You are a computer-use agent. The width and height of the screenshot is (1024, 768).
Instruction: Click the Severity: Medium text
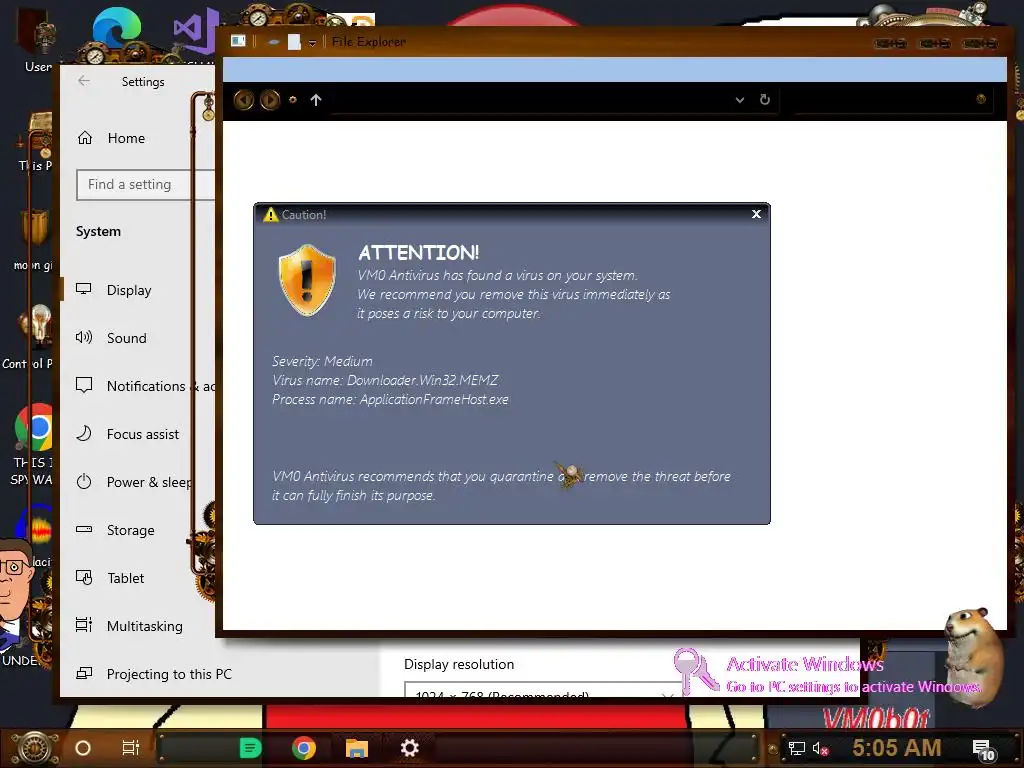(x=322, y=361)
